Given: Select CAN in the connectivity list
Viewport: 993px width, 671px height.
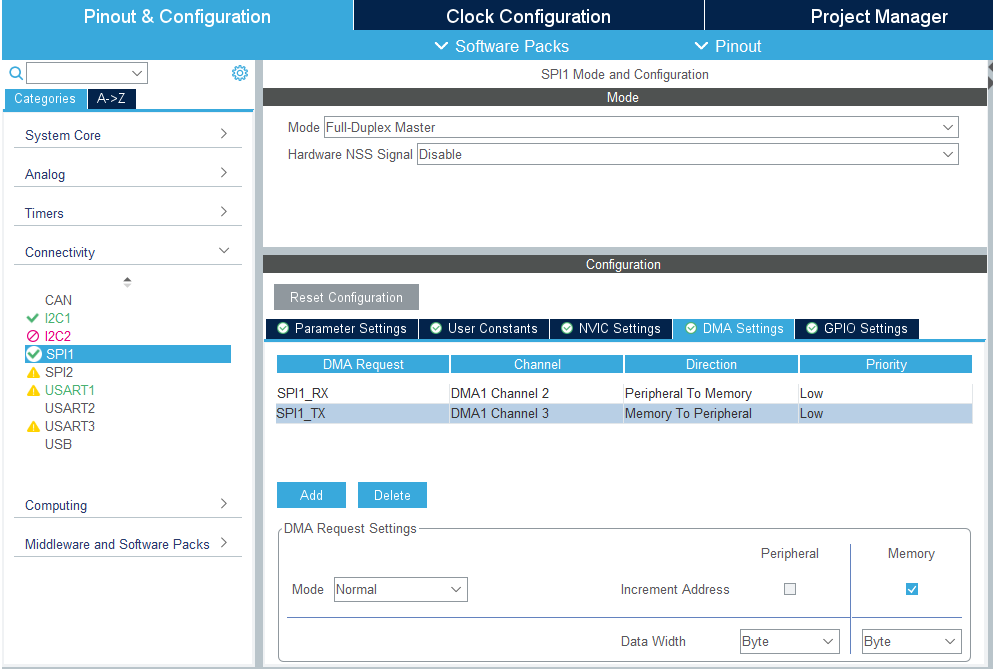Looking at the screenshot, I should [58, 300].
